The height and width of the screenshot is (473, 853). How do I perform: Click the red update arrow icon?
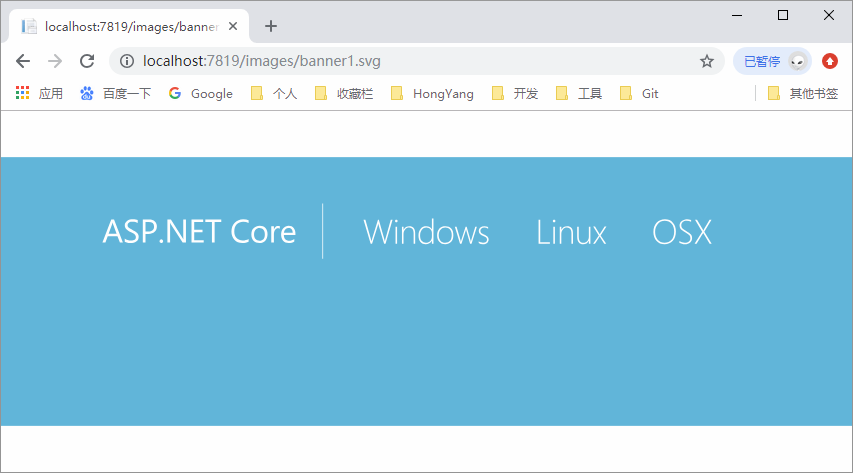[830, 61]
